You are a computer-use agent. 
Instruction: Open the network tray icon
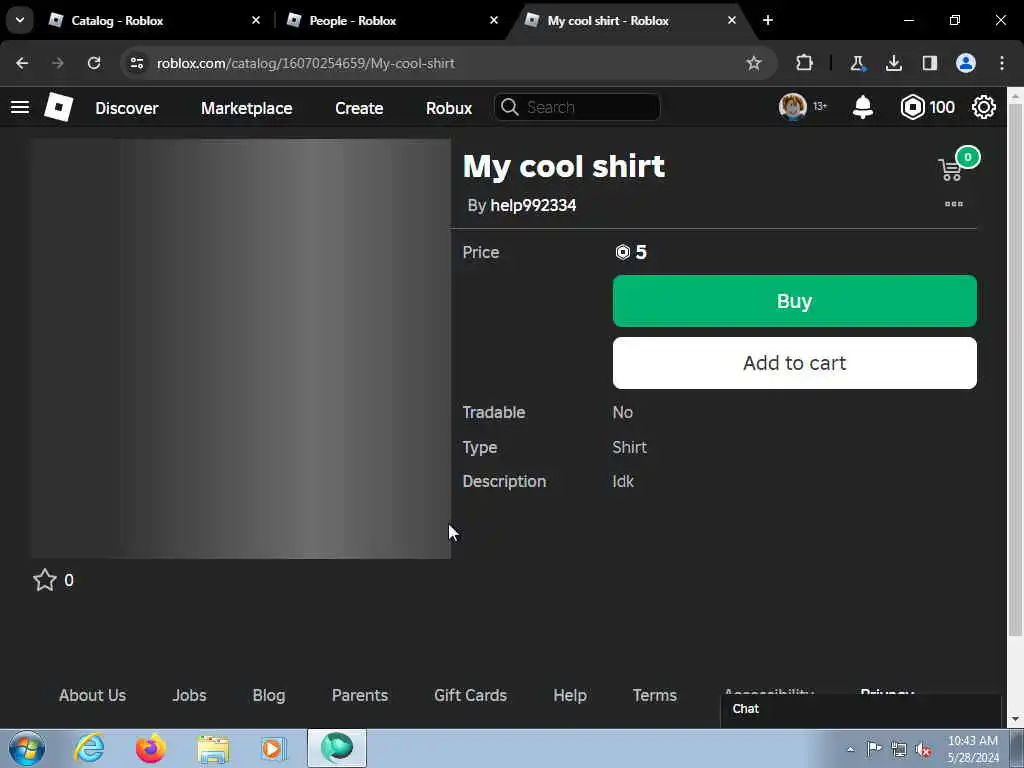[x=899, y=749]
